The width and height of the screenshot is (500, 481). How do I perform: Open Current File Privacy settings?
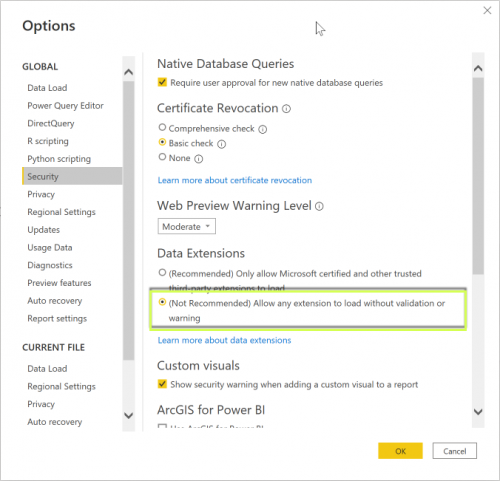click(x=41, y=404)
